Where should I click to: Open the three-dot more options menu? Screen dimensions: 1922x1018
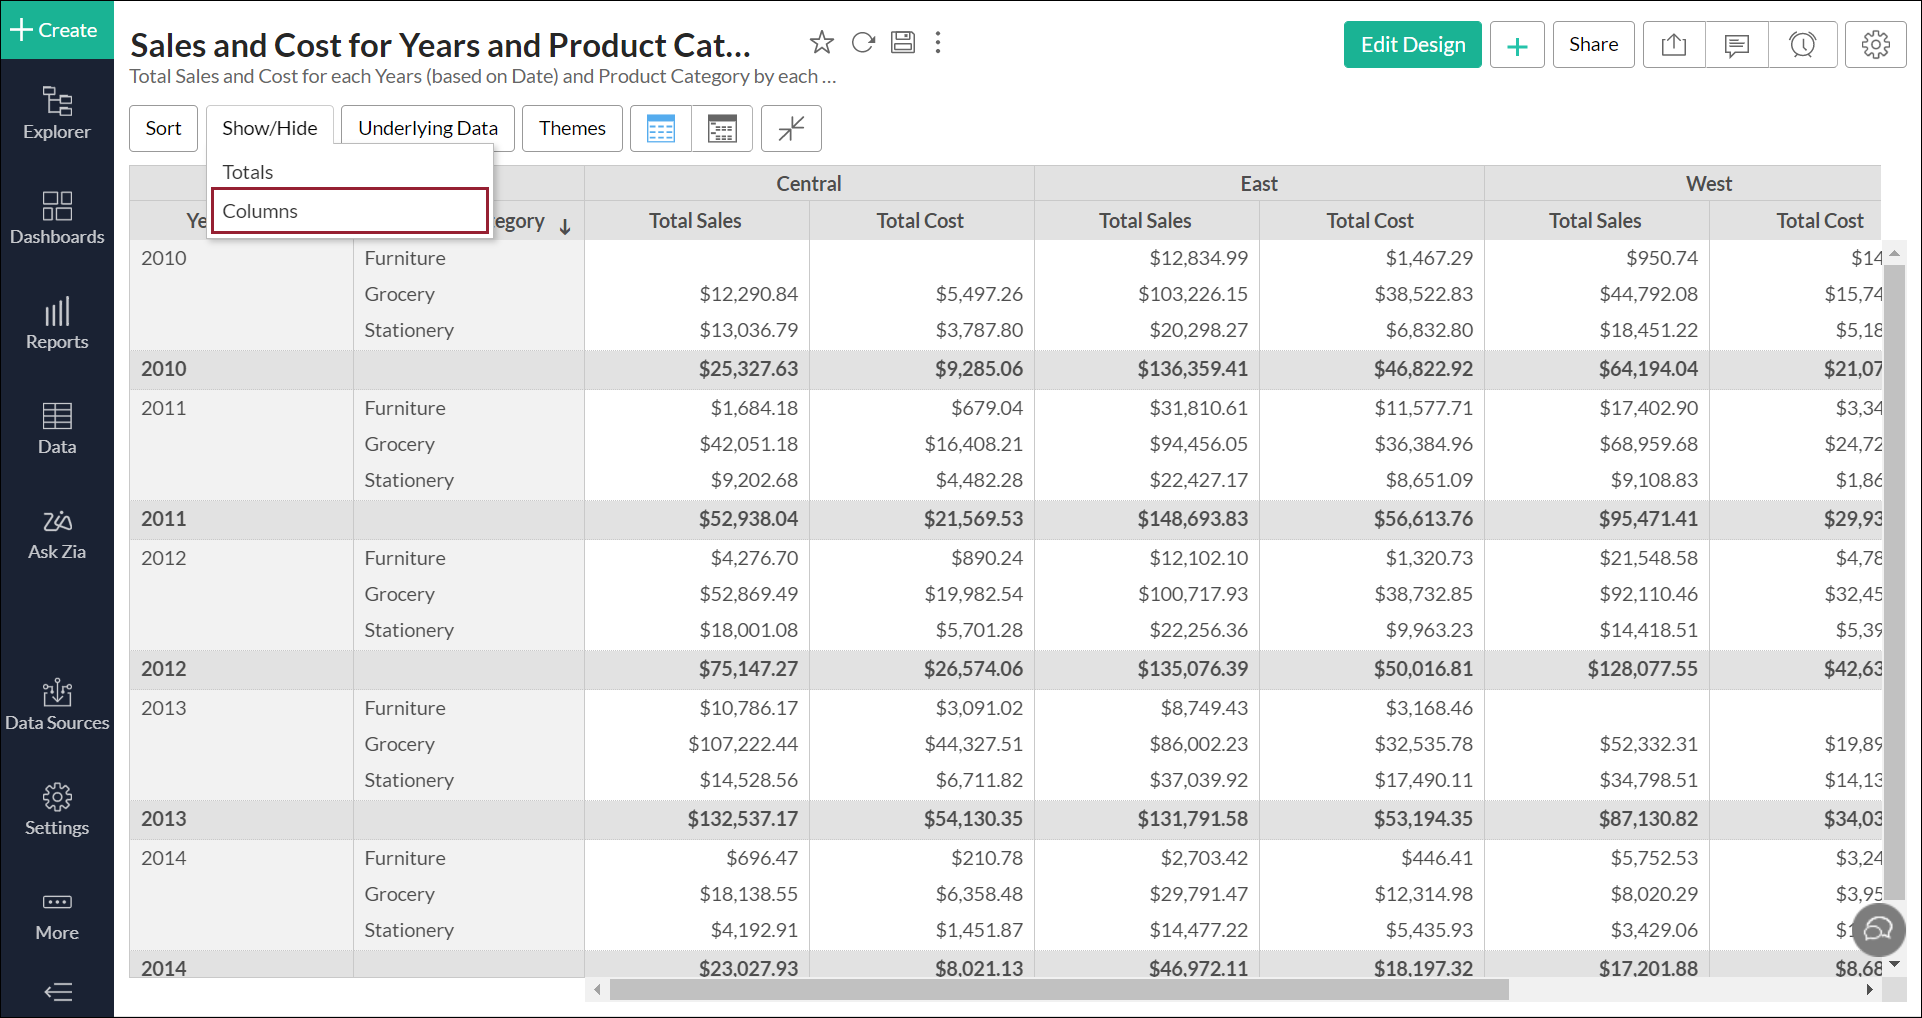(938, 43)
